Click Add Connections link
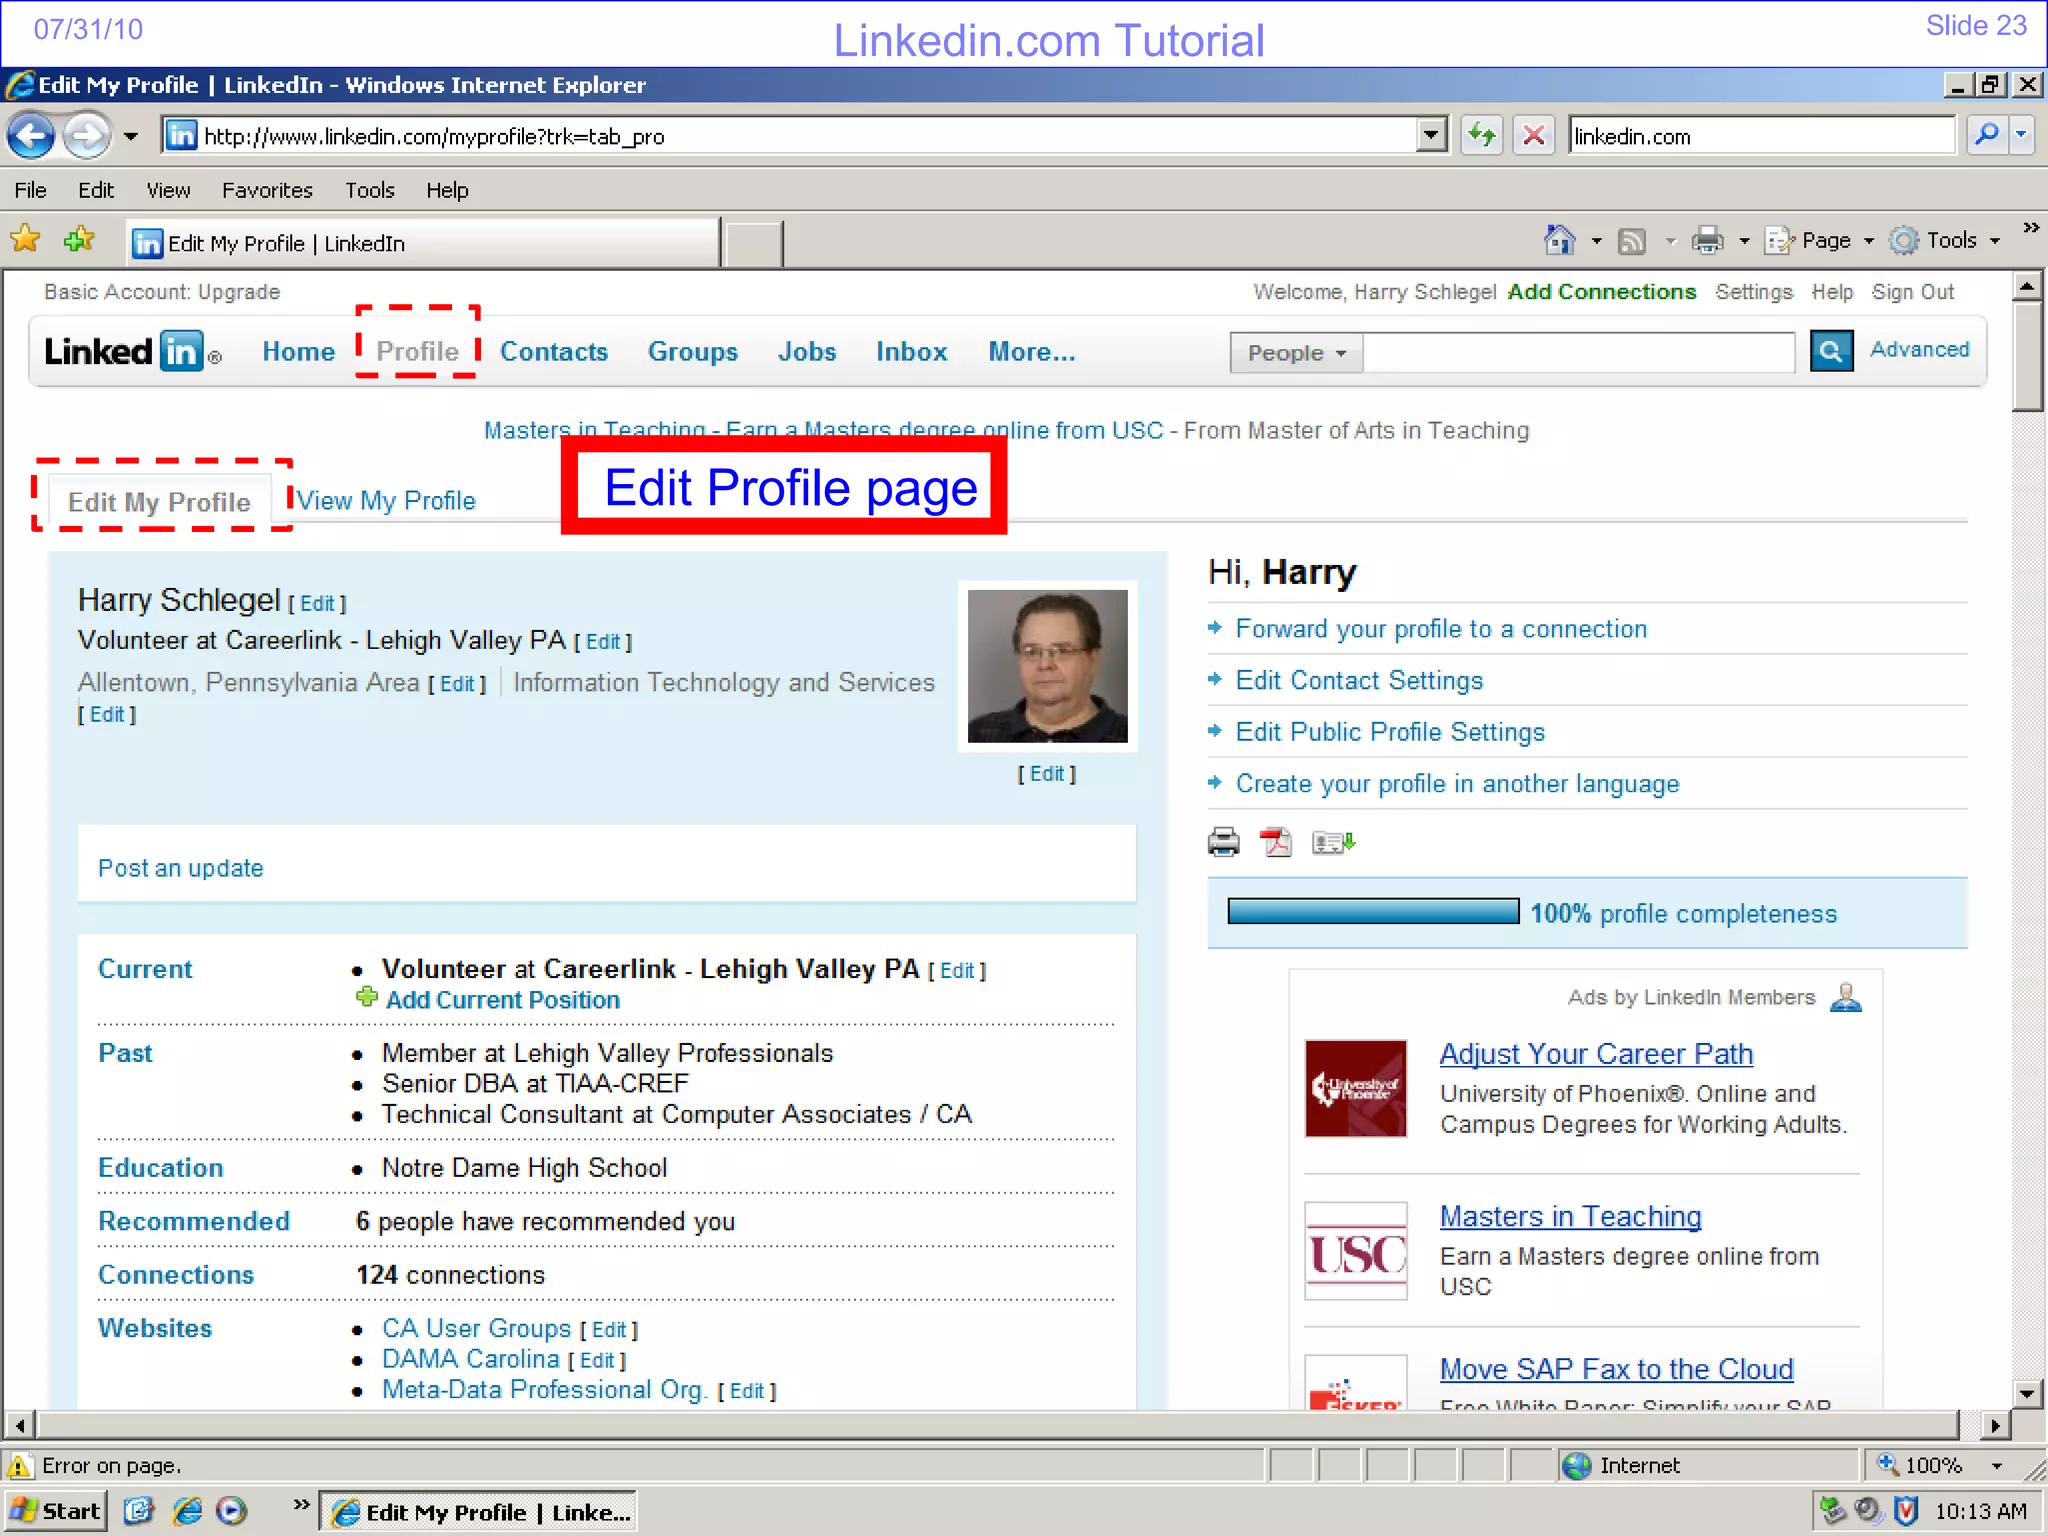This screenshot has width=2048, height=1536. (x=1602, y=292)
